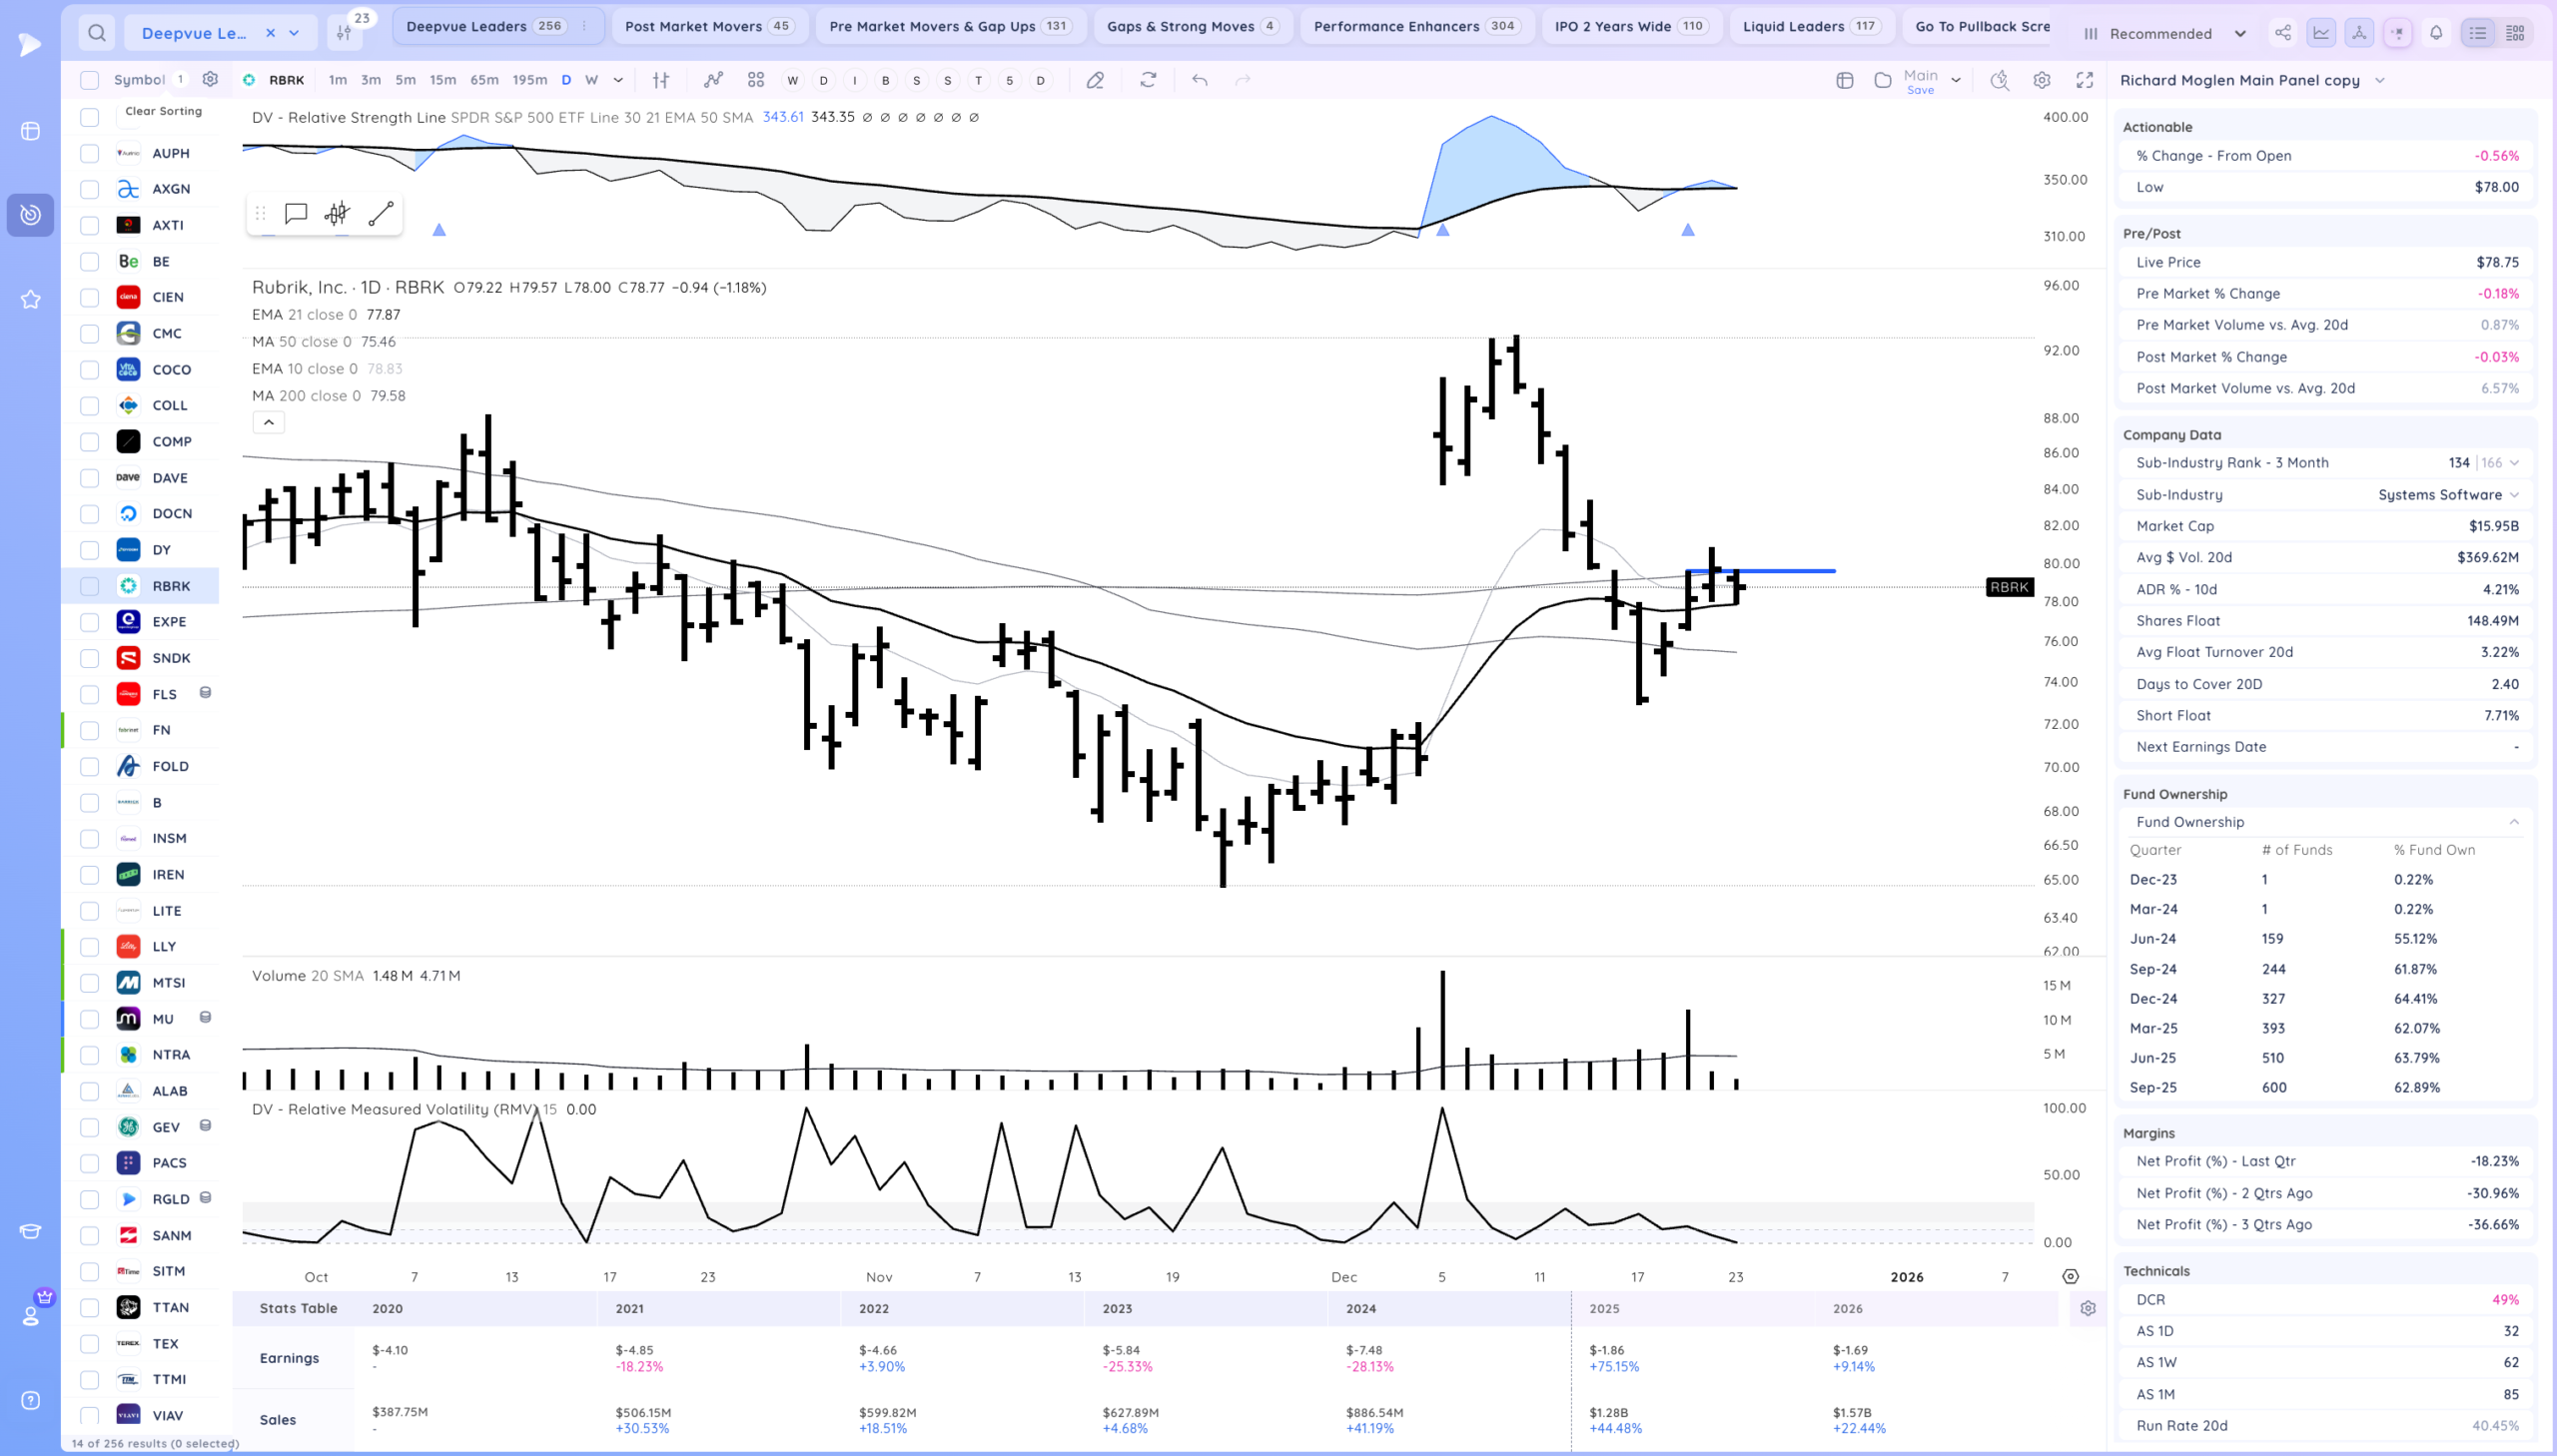Toggle fullscreen chart mode
Image resolution: width=2557 pixels, height=1456 pixels.
click(2084, 80)
